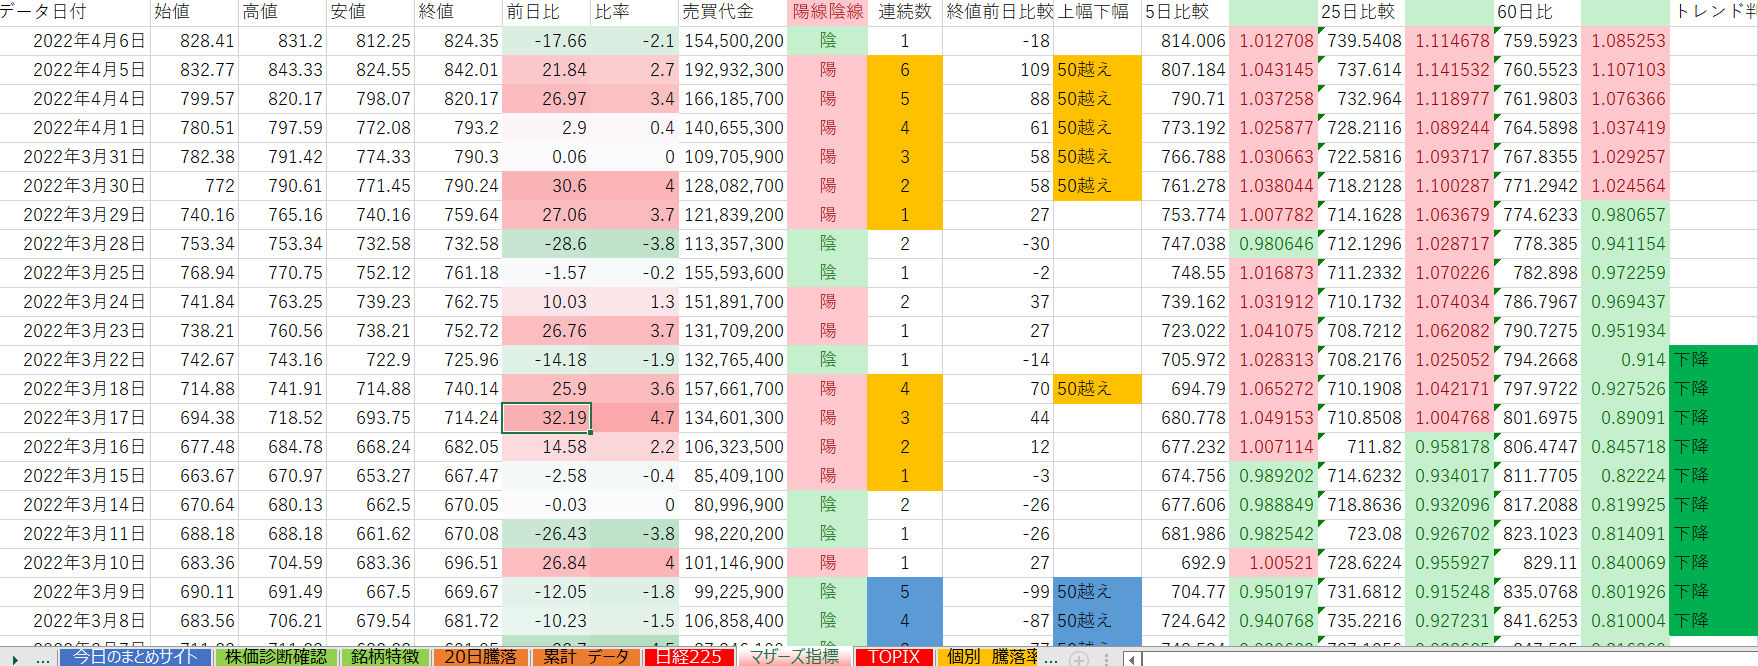Viewport: 1758px width, 666px height.
Task: Select date cell 2022年4月6日
Action: pyautogui.click(x=76, y=41)
